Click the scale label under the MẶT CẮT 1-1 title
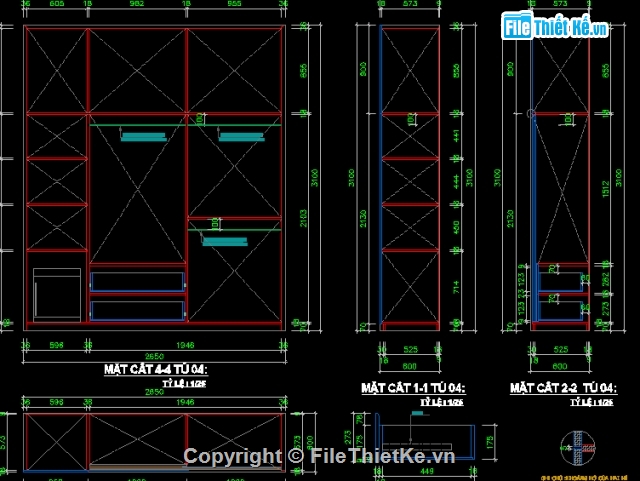This screenshot has width=640, height=481. [442, 402]
